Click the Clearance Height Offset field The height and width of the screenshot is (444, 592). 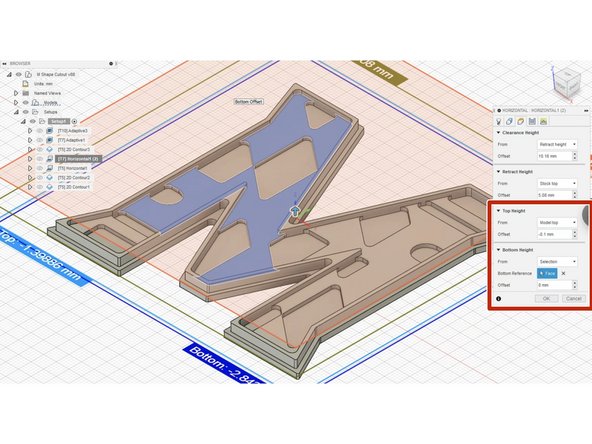click(x=555, y=156)
